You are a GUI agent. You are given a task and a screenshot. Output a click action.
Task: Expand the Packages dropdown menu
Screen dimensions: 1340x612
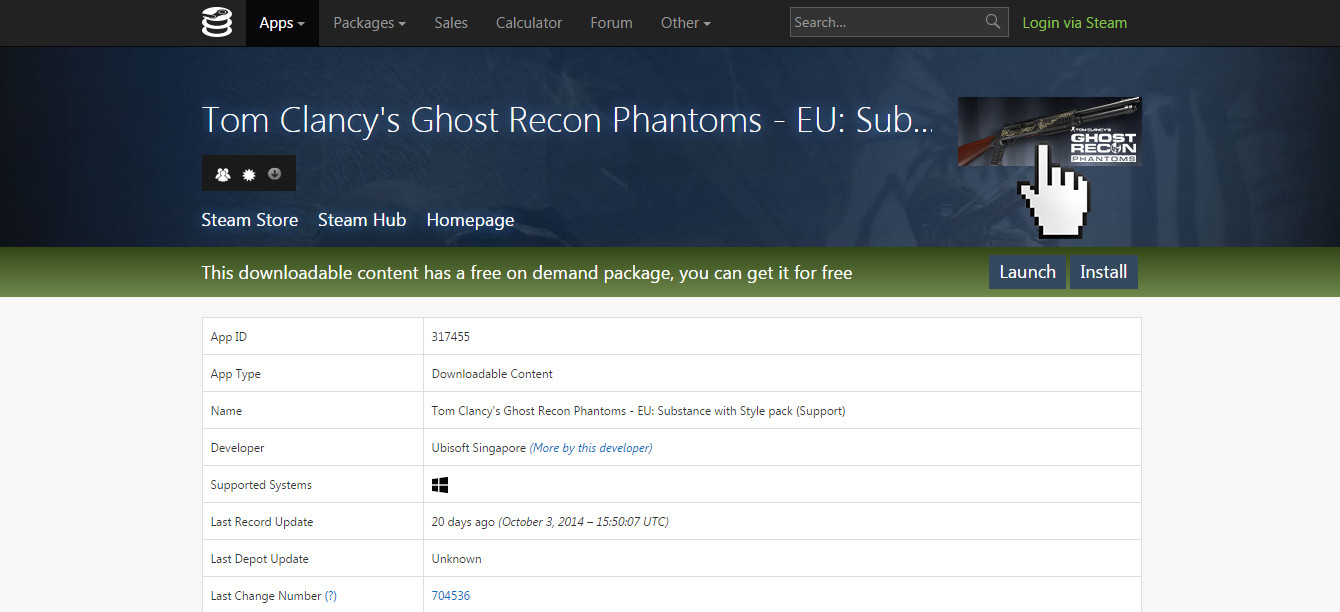369,23
